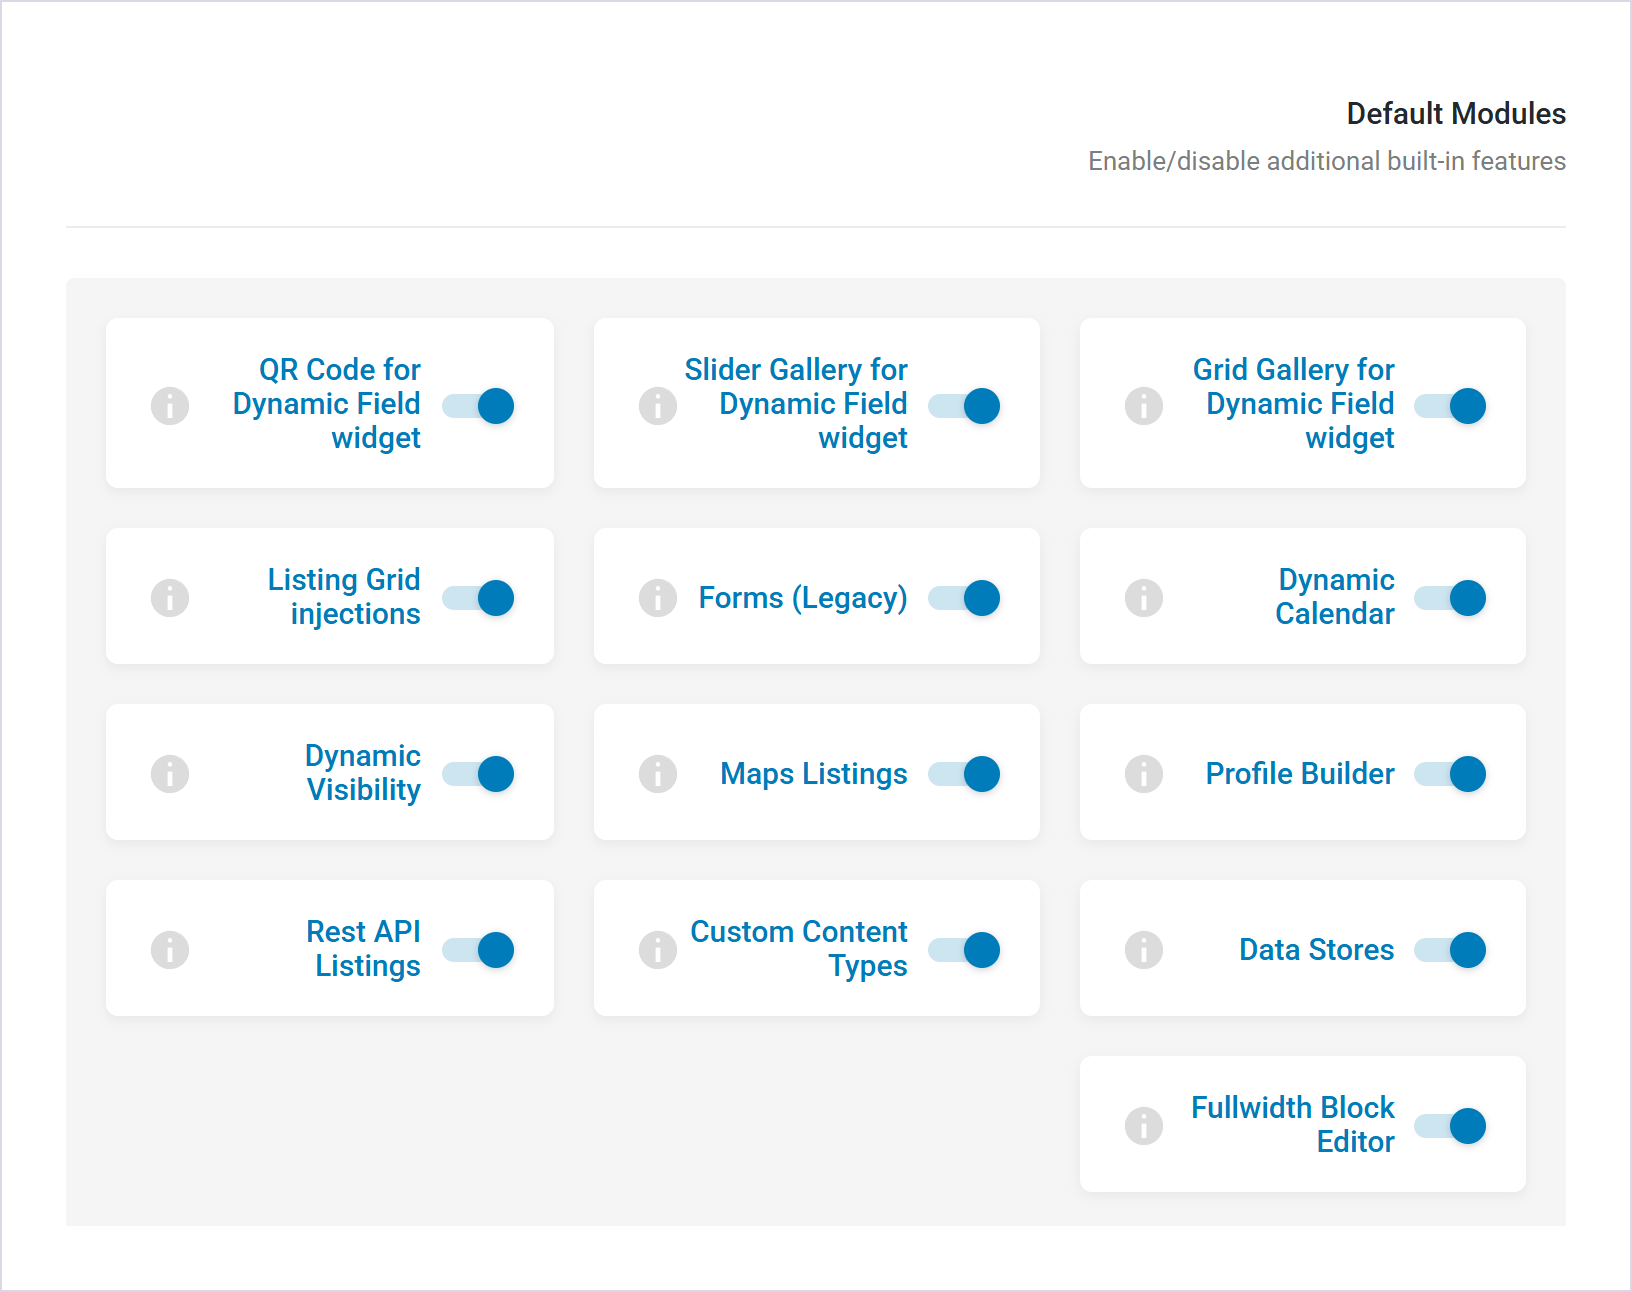Toggle Grid Gallery for Dynamic Field widget
The height and width of the screenshot is (1292, 1632).
[1450, 406]
